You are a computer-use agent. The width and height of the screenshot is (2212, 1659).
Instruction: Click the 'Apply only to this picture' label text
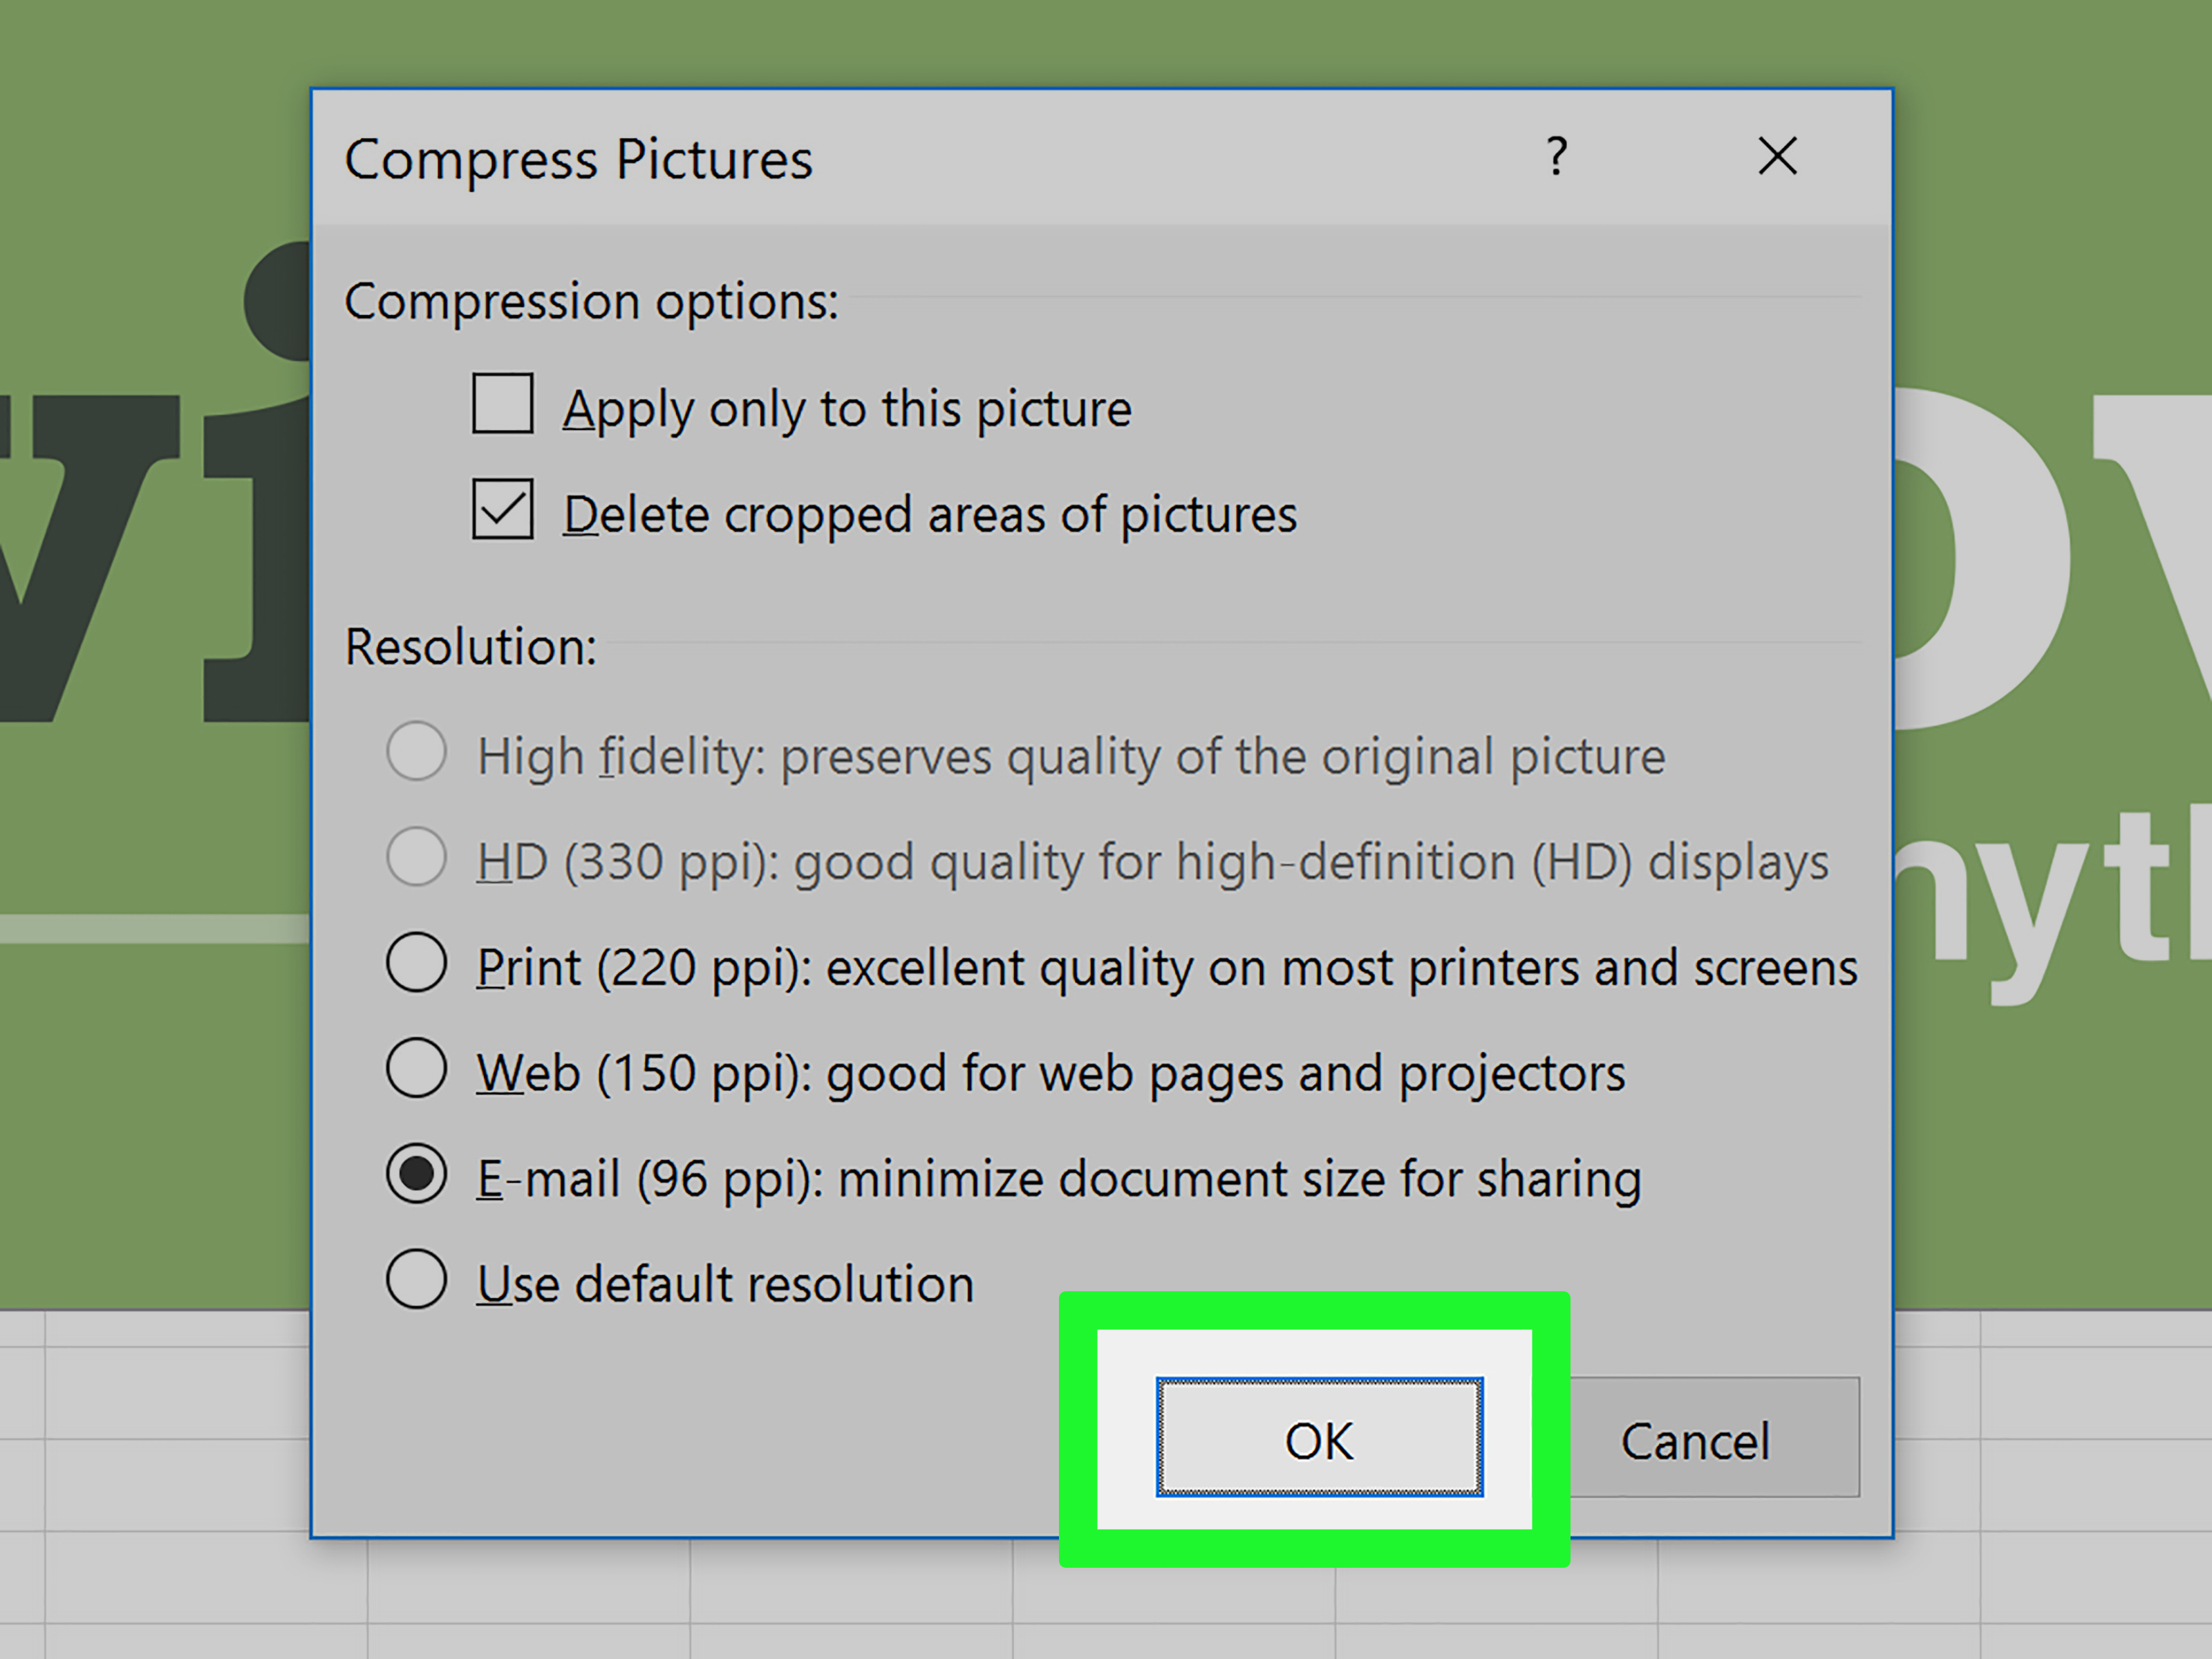click(x=847, y=409)
